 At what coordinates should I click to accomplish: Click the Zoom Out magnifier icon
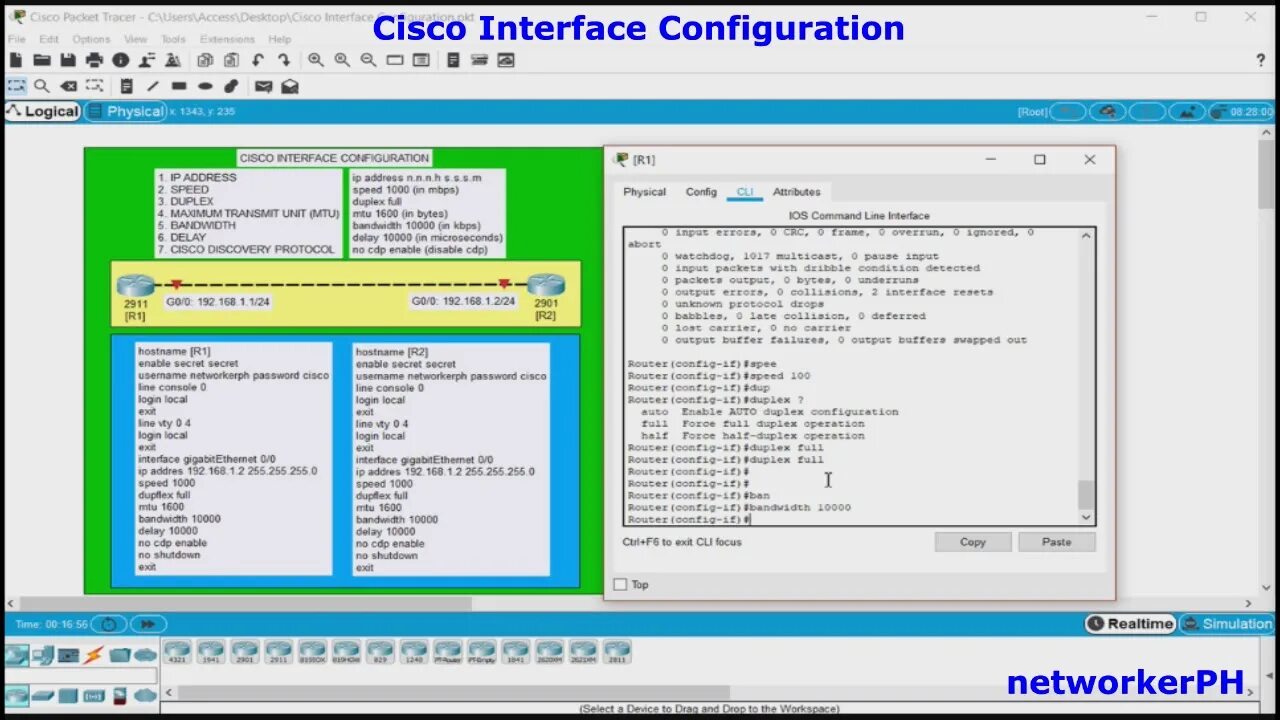[x=368, y=61]
